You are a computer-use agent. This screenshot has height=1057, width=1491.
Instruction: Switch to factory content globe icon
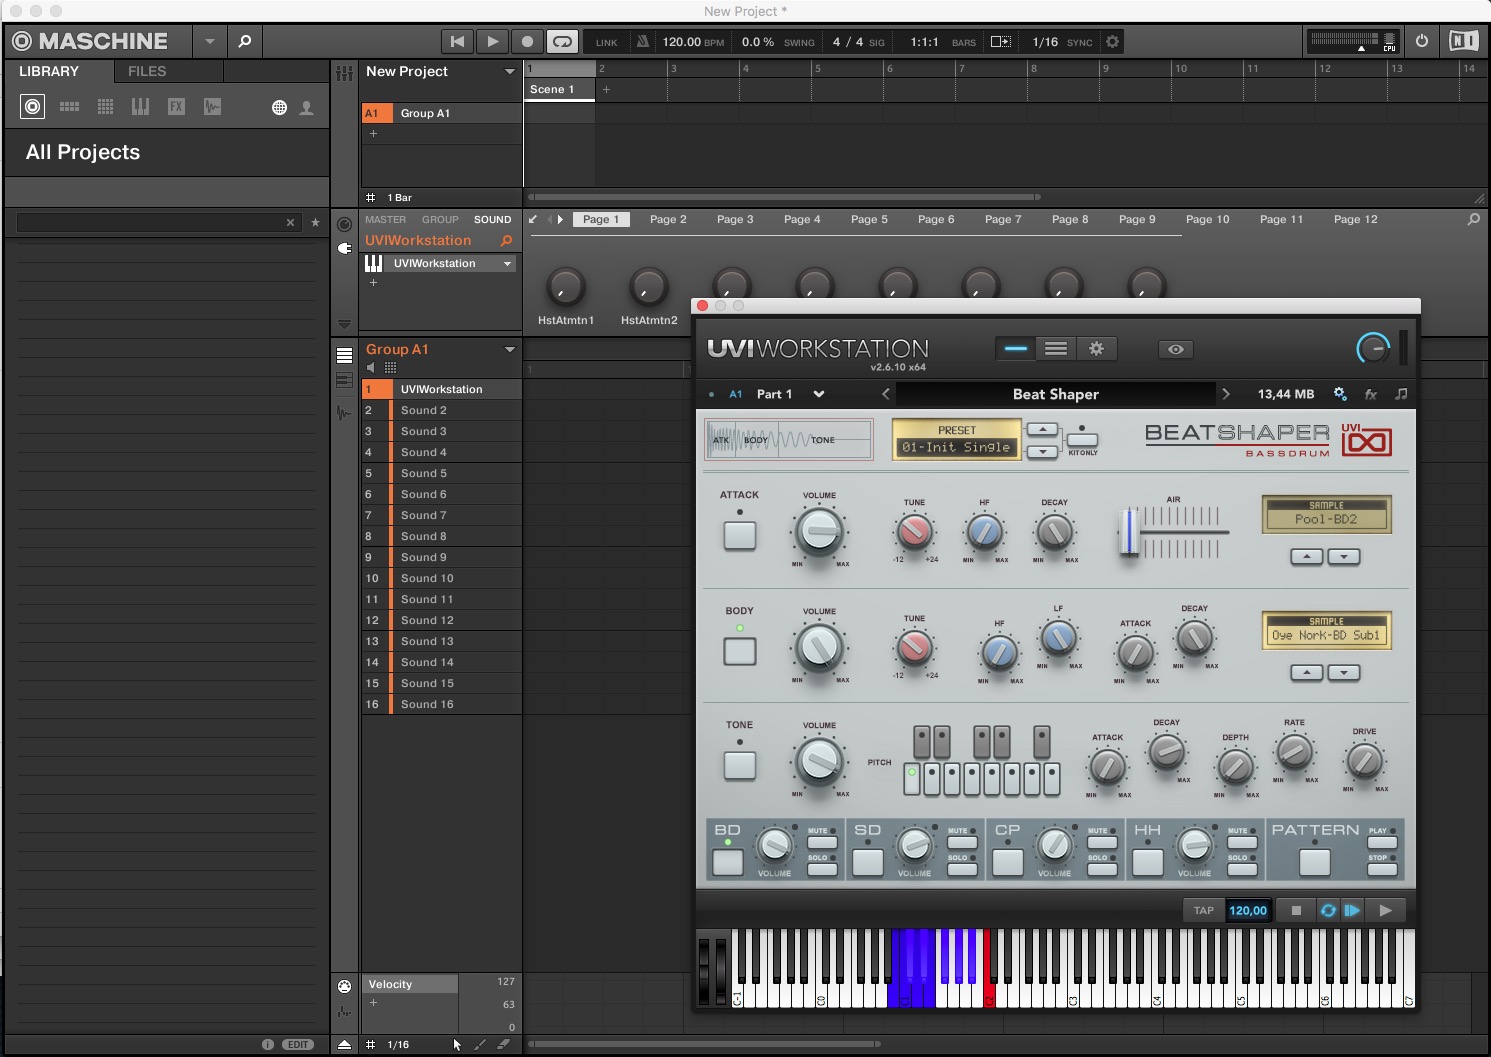[280, 108]
